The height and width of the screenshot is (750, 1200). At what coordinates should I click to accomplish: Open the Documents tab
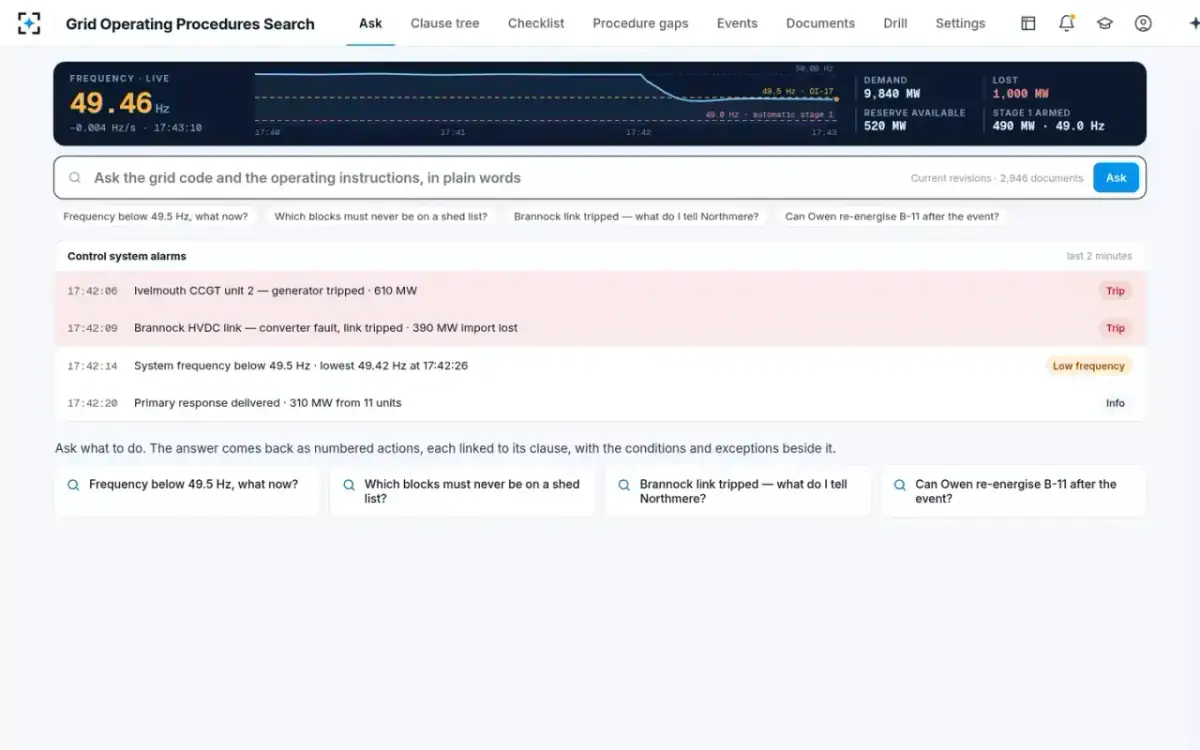click(x=820, y=23)
